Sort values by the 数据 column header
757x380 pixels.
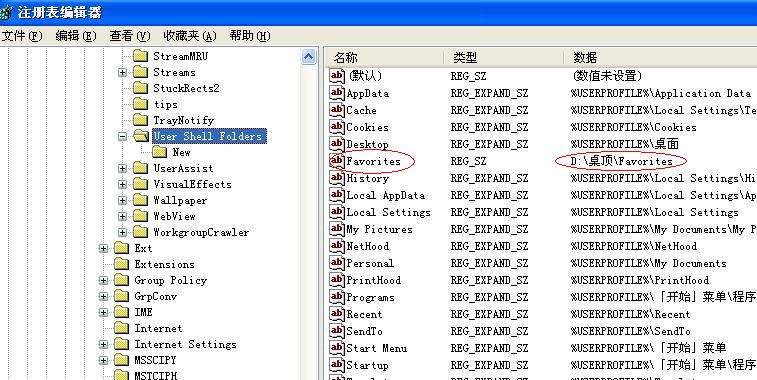click(660, 57)
